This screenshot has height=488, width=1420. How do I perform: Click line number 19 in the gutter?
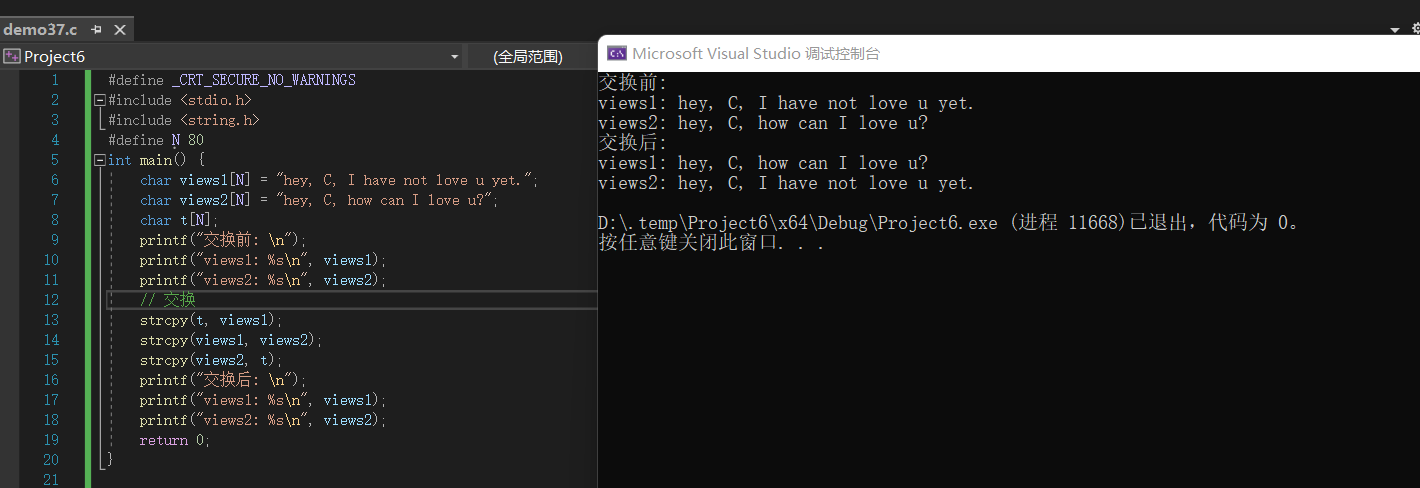point(51,440)
